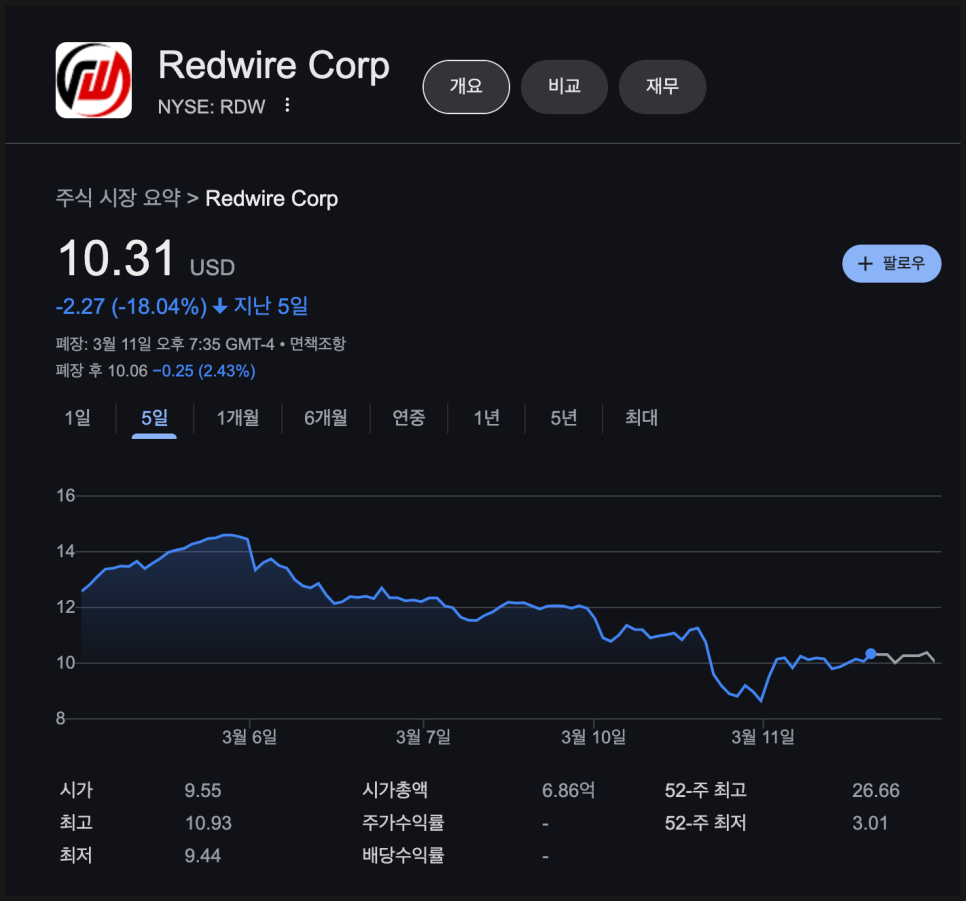Click the USD currency label
Image resolution: width=966 pixels, height=901 pixels.
(213, 268)
